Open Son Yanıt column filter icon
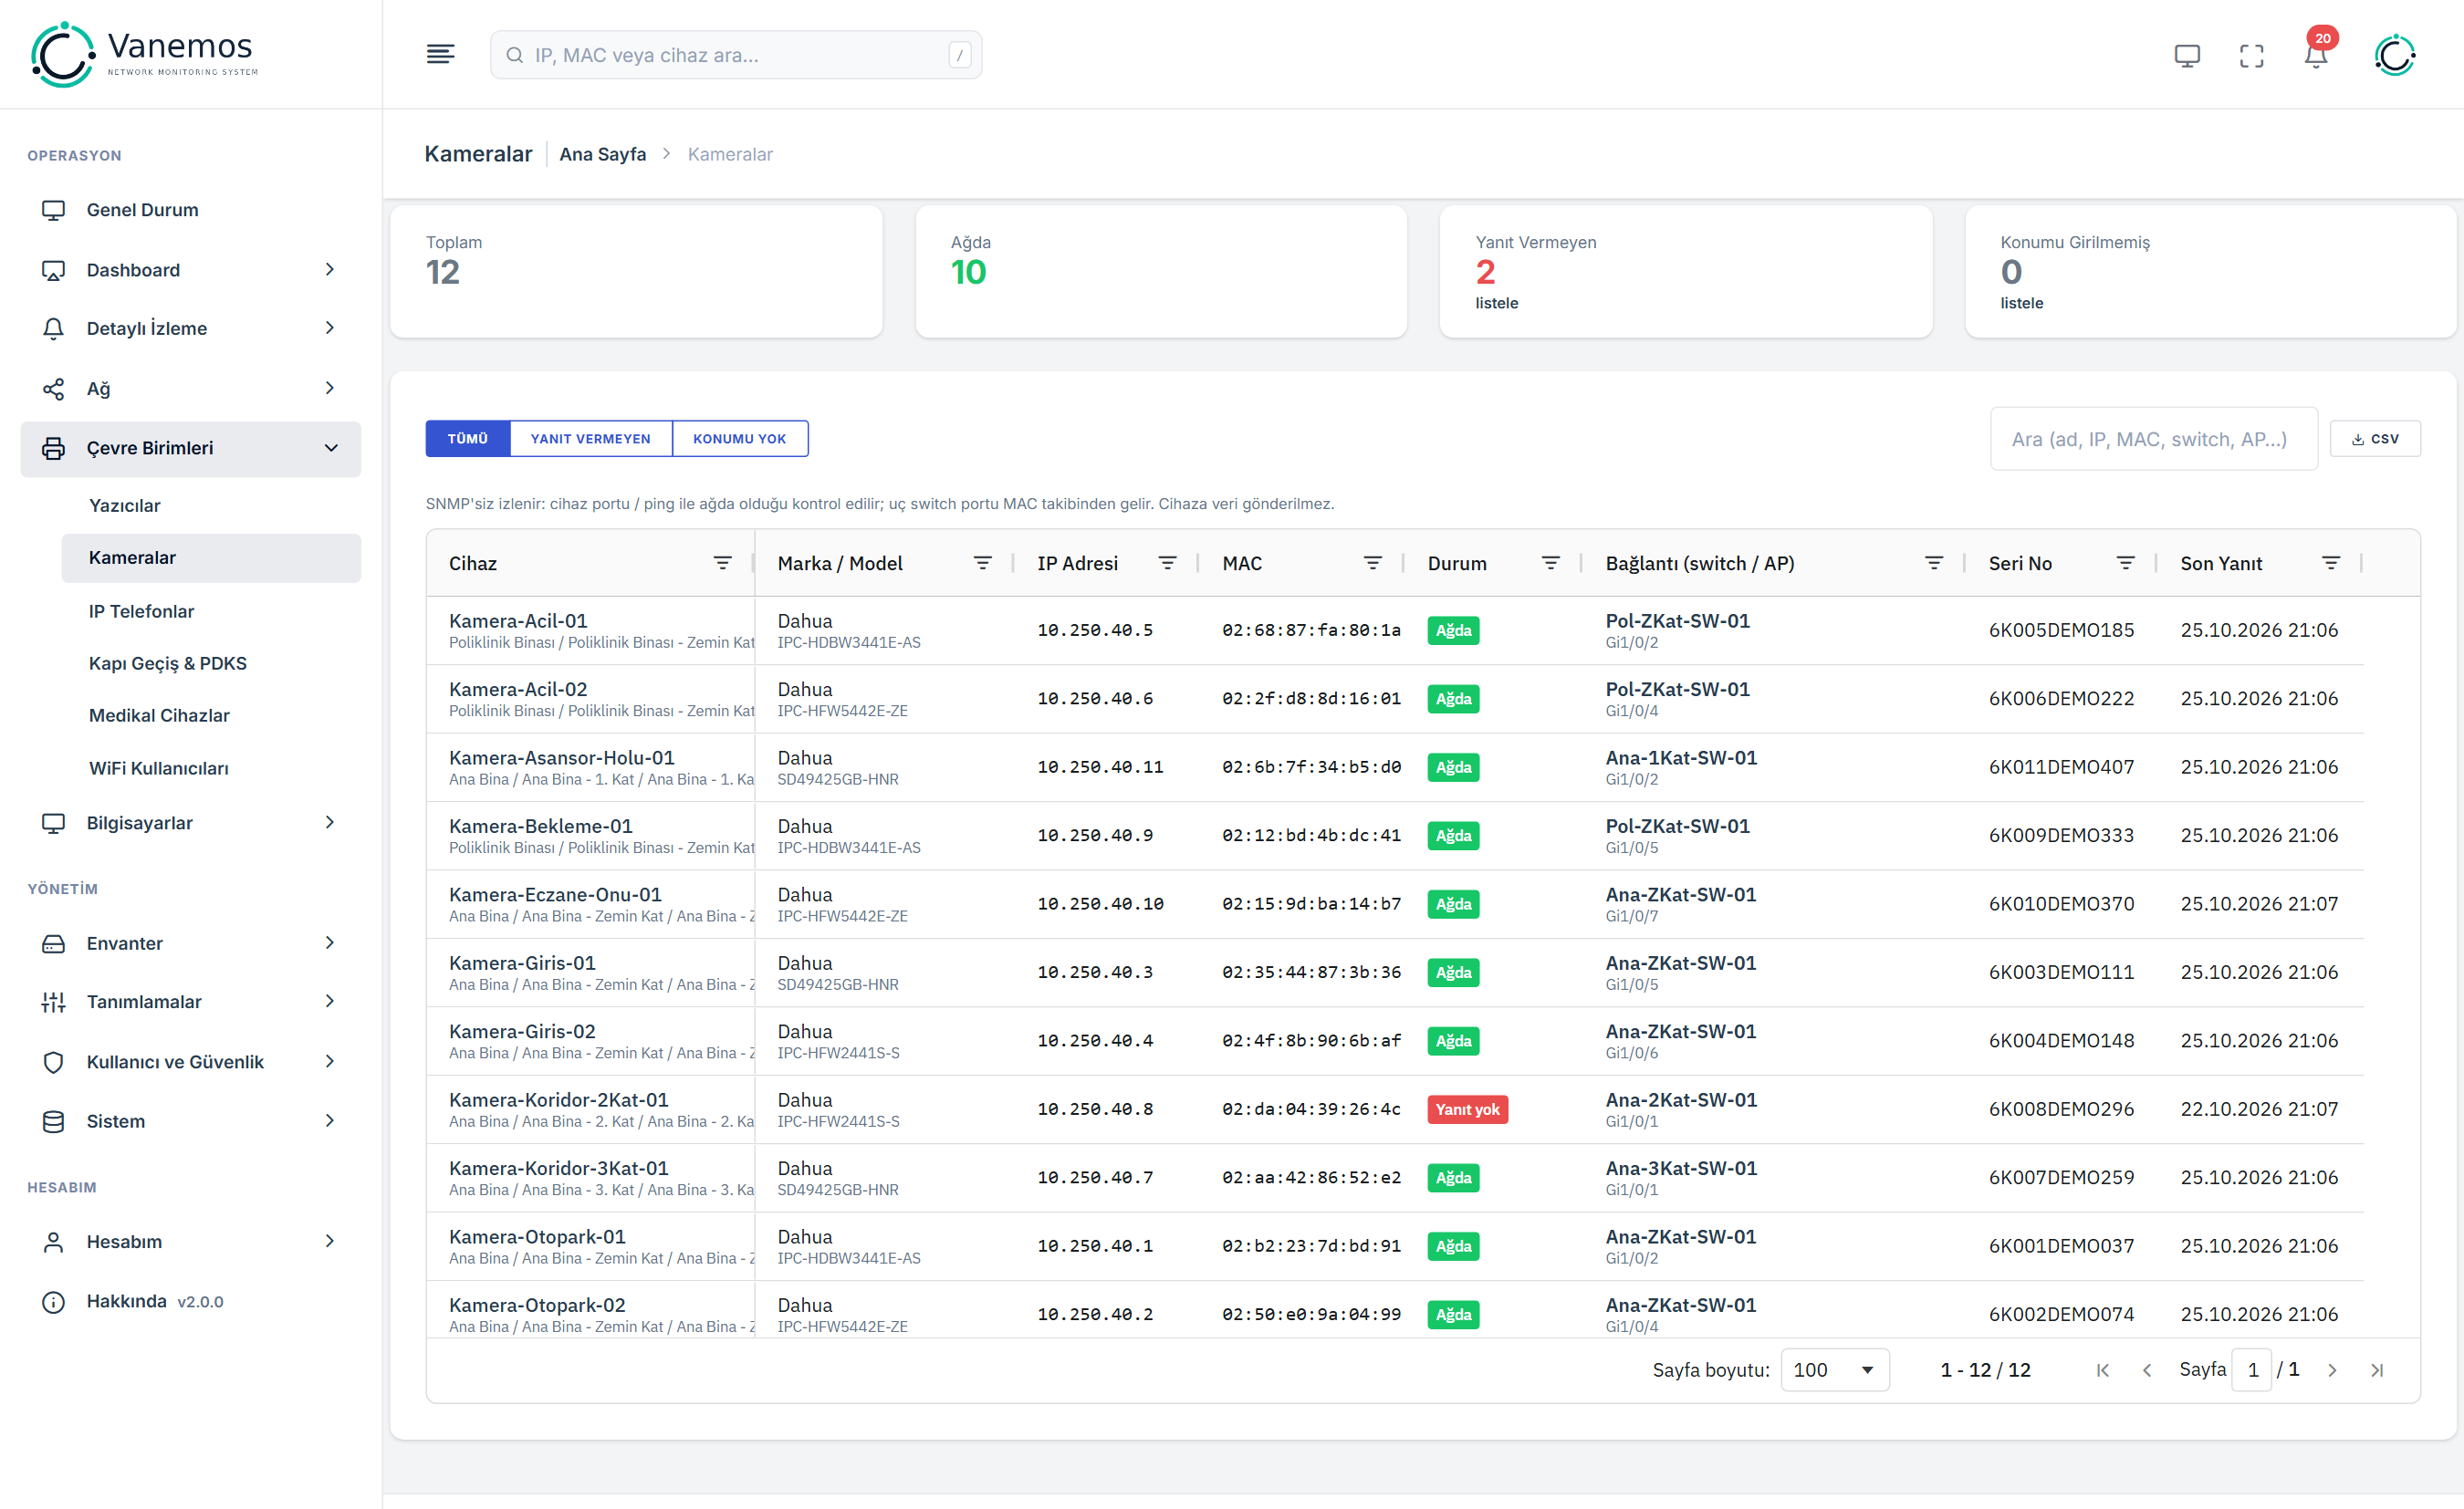 (2331, 563)
